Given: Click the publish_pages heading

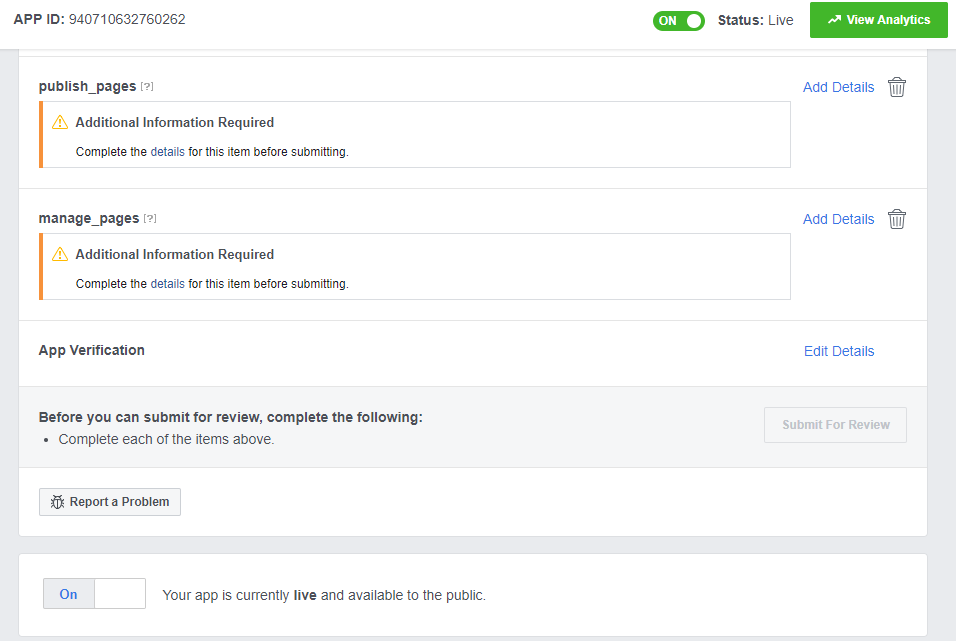Looking at the screenshot, I should coord(87,87).
